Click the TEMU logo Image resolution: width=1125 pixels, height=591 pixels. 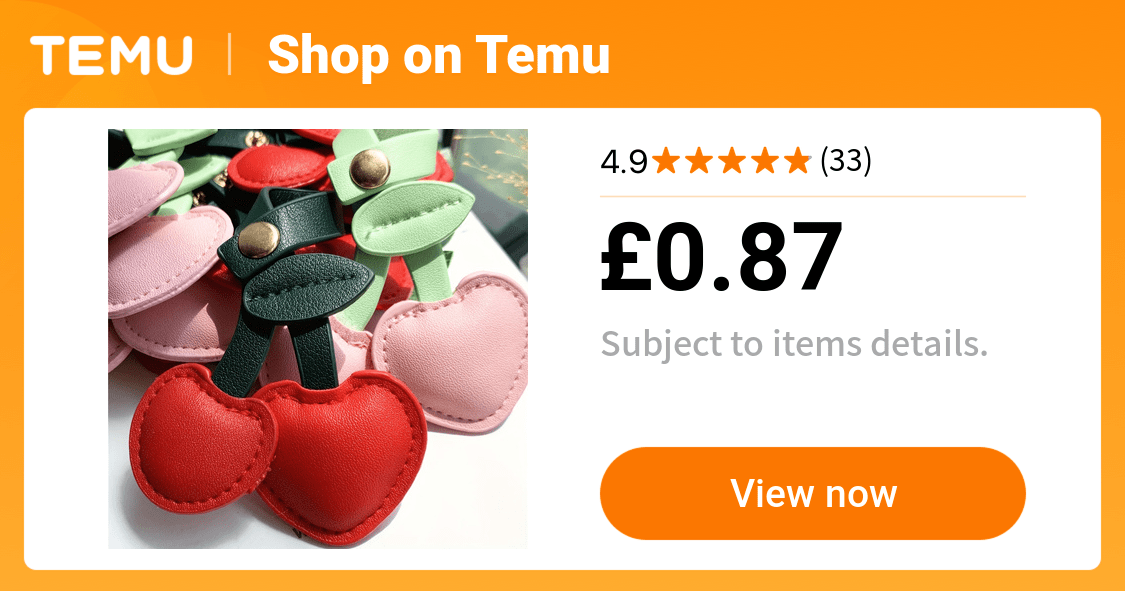coord(112,56)
